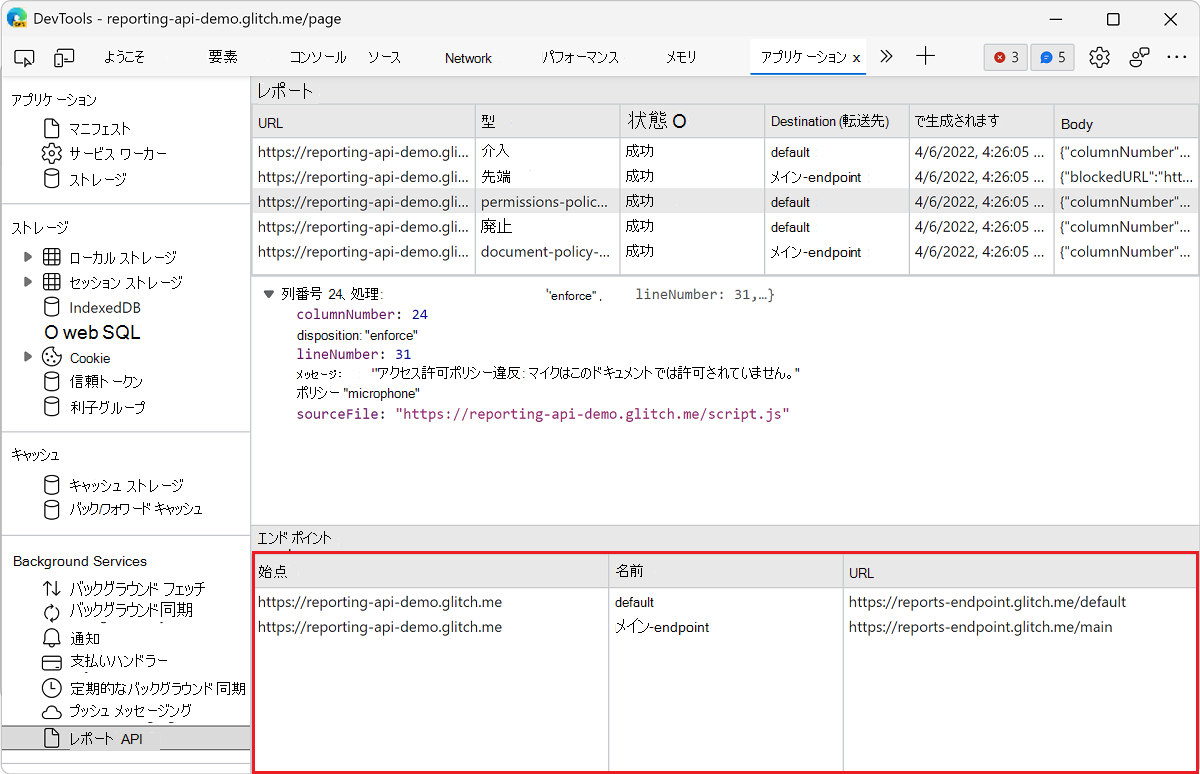Open the customize DevTools three-dot menu
Image resolution: width=1200 pixels, height=774 pixels.
1178,57
